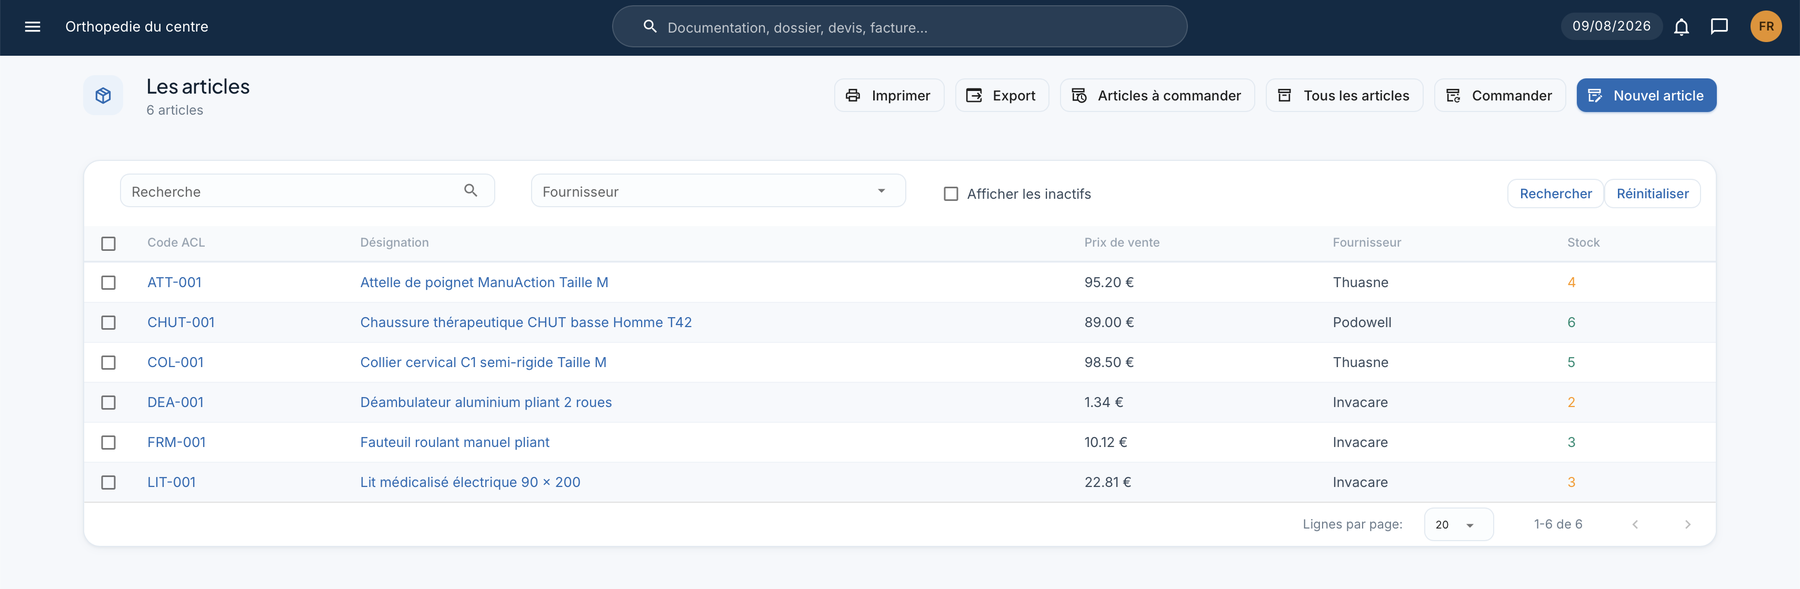Open the Fournisseur dropdown
The height and width of the screenshot is (589, 1800).
pyautogui.click(x=718, y=191)
